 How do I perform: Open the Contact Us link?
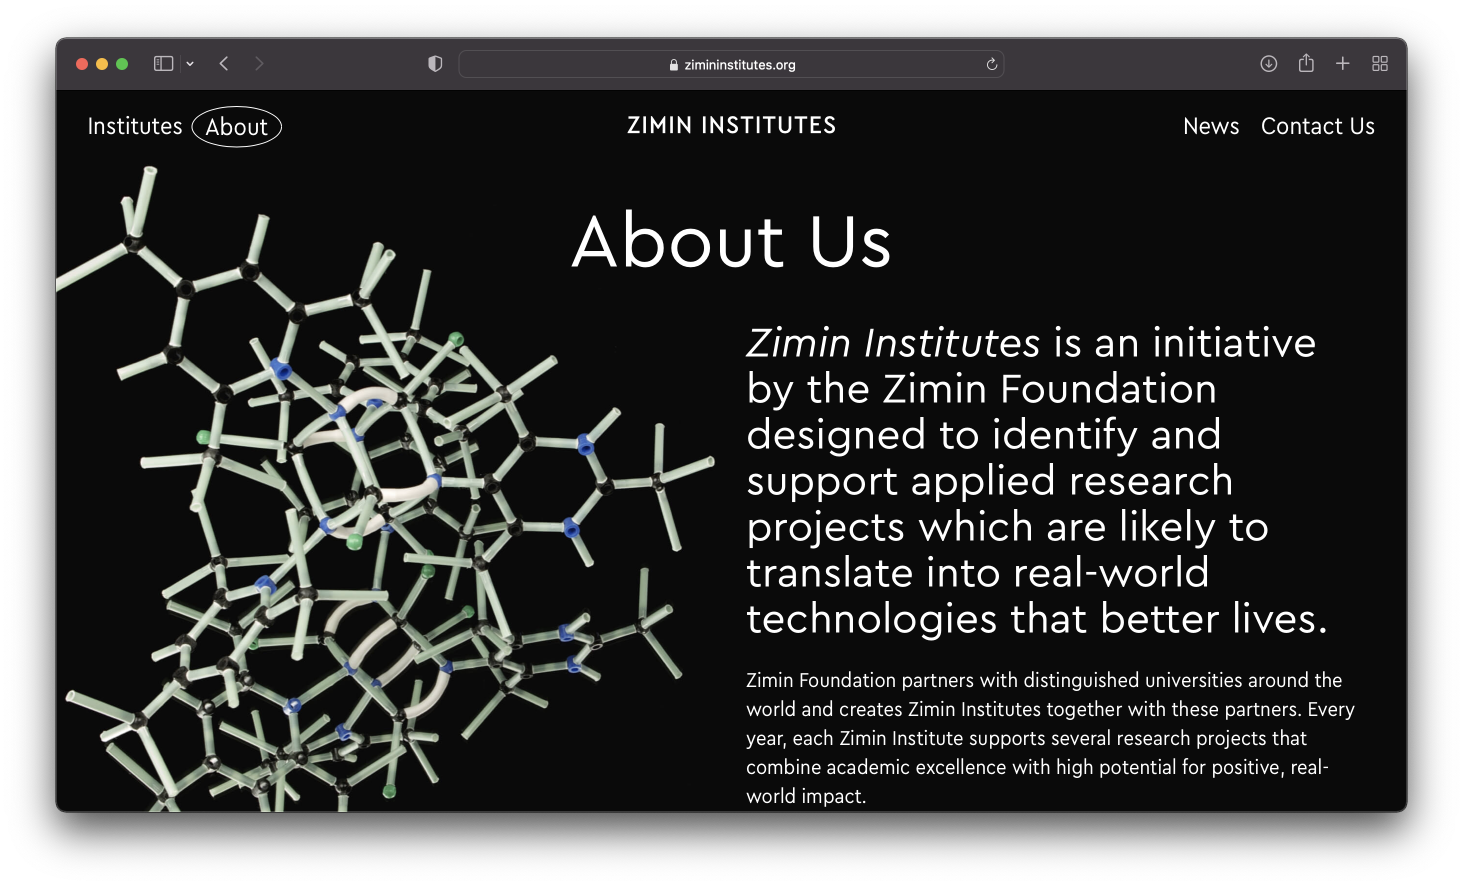[1318, 126]
